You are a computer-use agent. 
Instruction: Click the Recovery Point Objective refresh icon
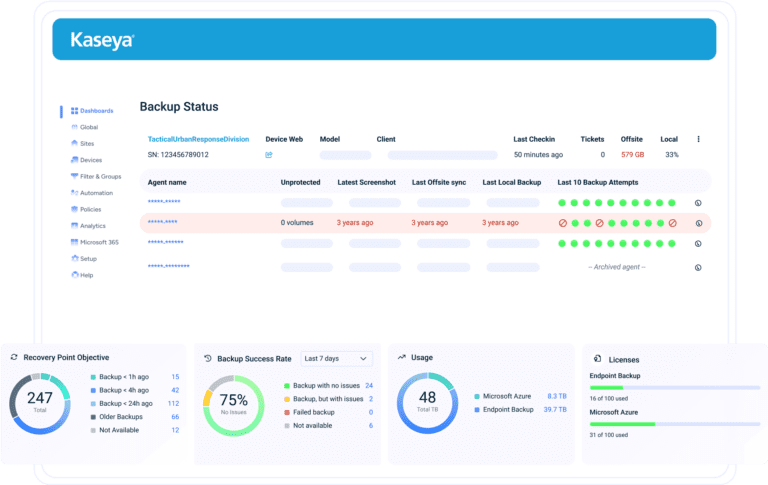(x=14, y=357)
